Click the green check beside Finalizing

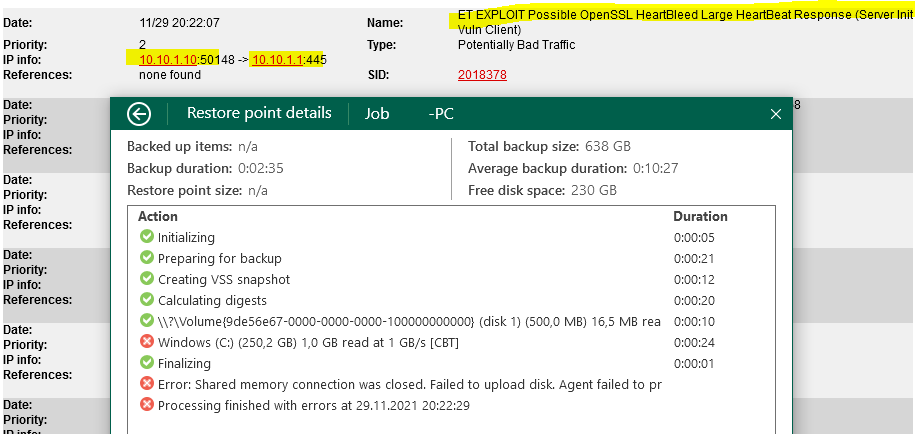click(147, 363)
